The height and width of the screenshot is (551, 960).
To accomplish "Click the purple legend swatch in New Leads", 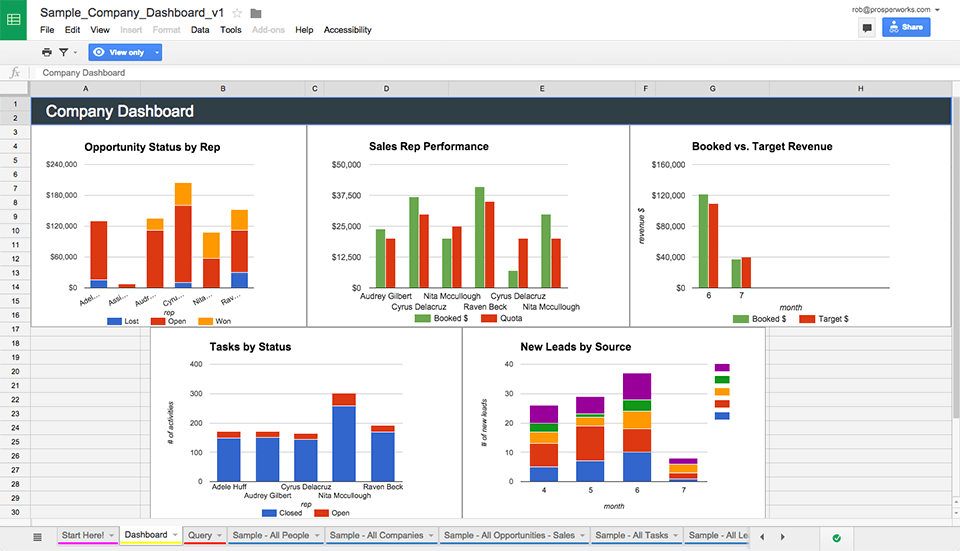I will [x=722, y=367].
